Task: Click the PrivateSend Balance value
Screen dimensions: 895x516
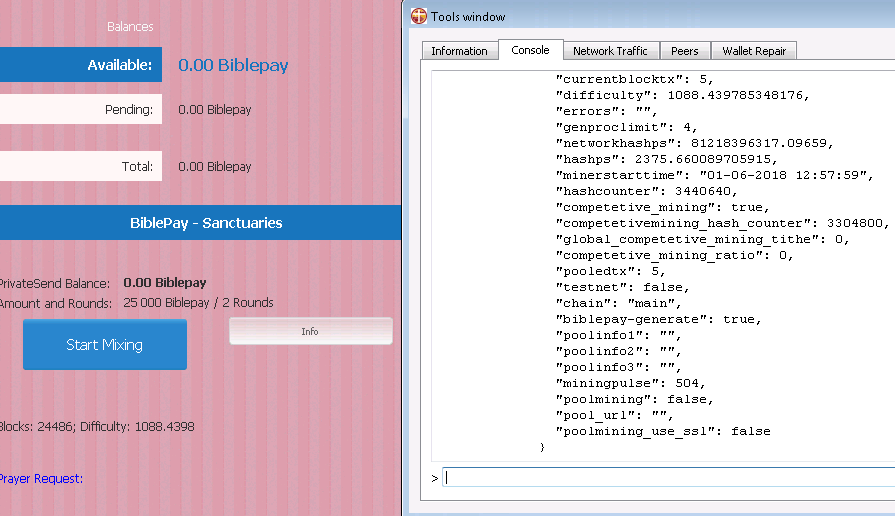Action: 165,283
